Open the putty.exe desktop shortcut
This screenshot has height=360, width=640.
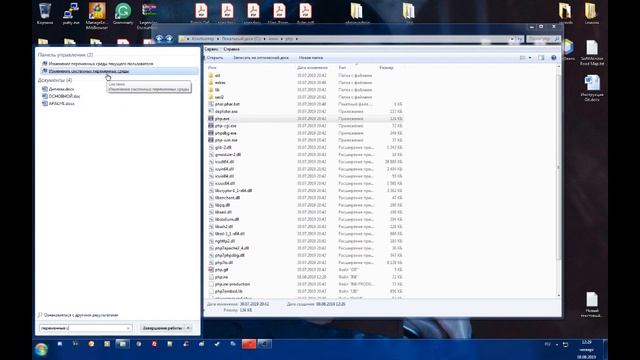point(71,13)
